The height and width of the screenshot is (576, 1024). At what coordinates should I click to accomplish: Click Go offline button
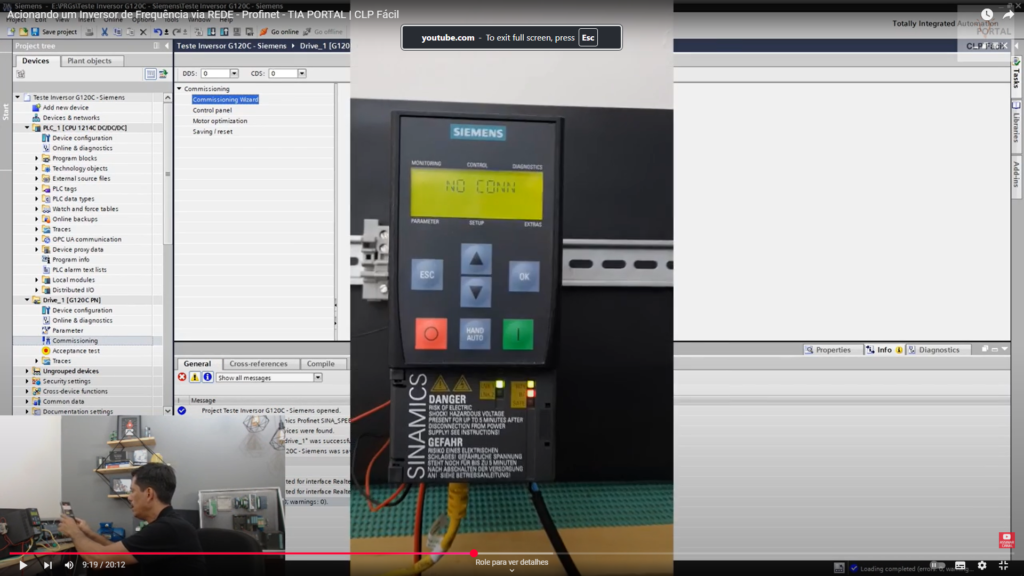coord(323,31)
